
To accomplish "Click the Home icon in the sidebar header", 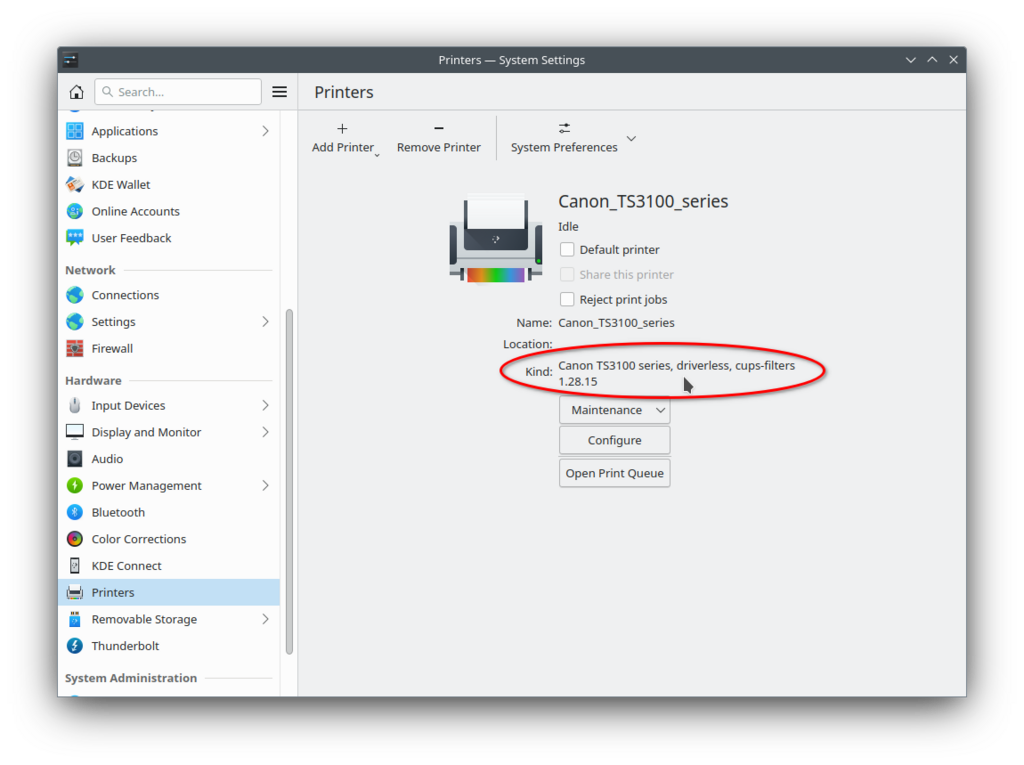I will [x=76, y=92].
